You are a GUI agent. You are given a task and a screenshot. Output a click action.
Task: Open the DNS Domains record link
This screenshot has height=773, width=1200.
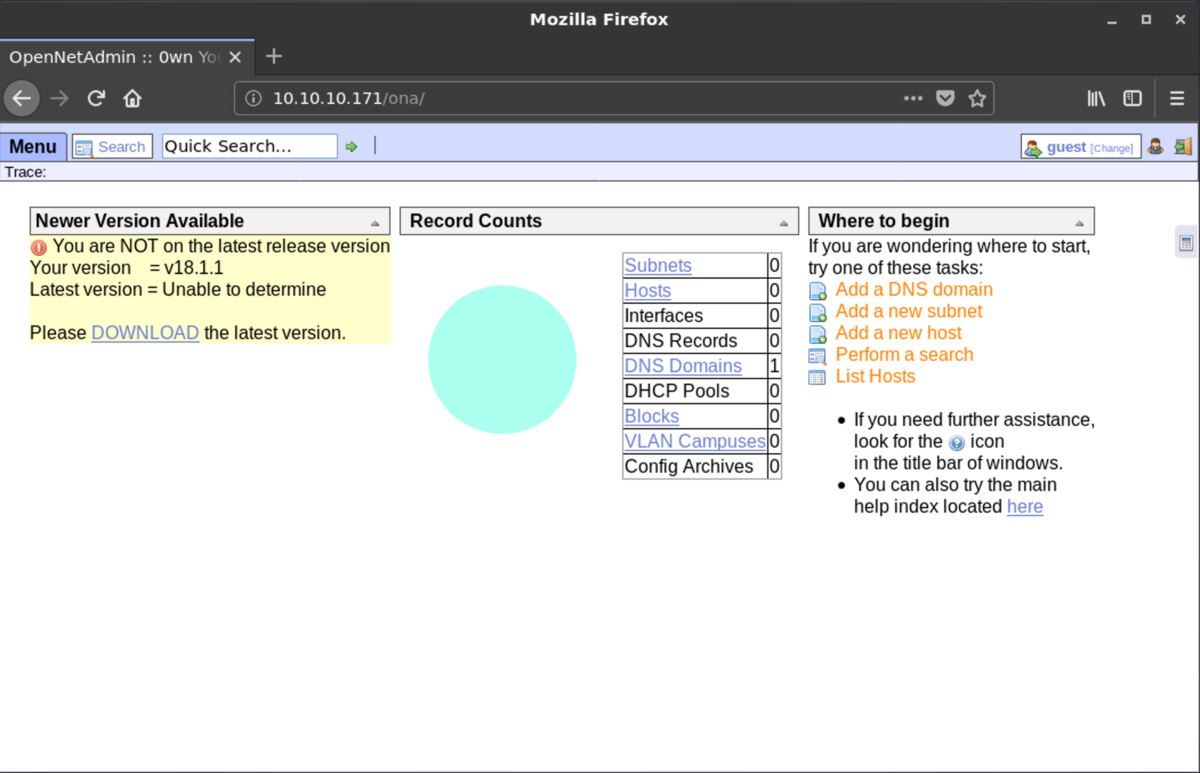[x=683, y=365]
